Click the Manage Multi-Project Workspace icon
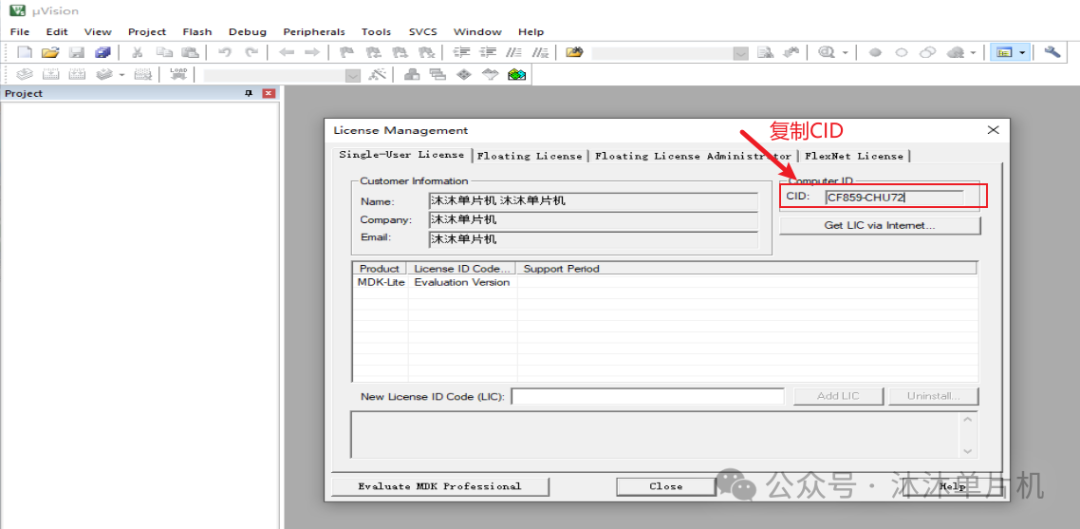 pos(437,74)
